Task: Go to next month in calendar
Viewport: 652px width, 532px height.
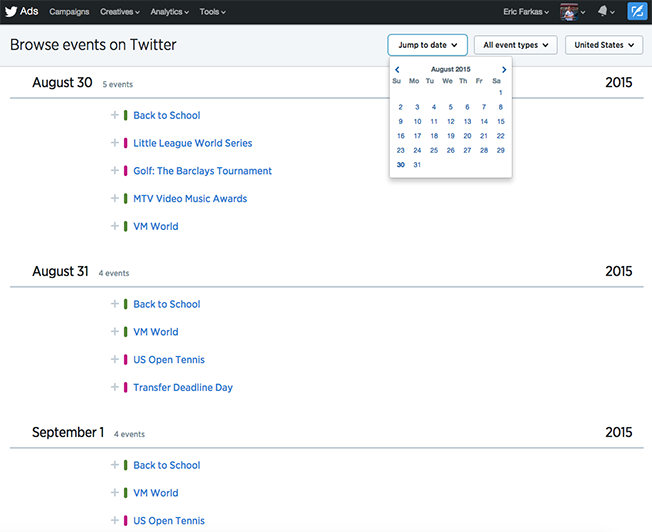Action: pyautogui.click(x=504, y=70)
